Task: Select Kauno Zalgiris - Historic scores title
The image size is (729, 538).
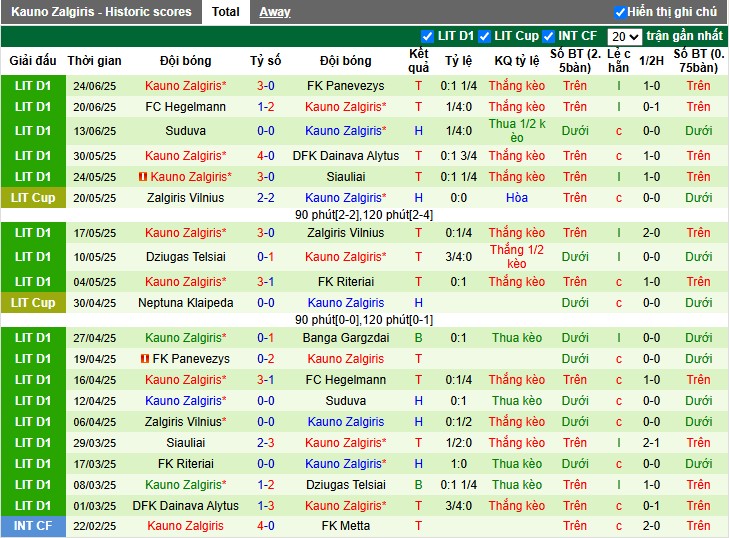Action: pos(101,12)
